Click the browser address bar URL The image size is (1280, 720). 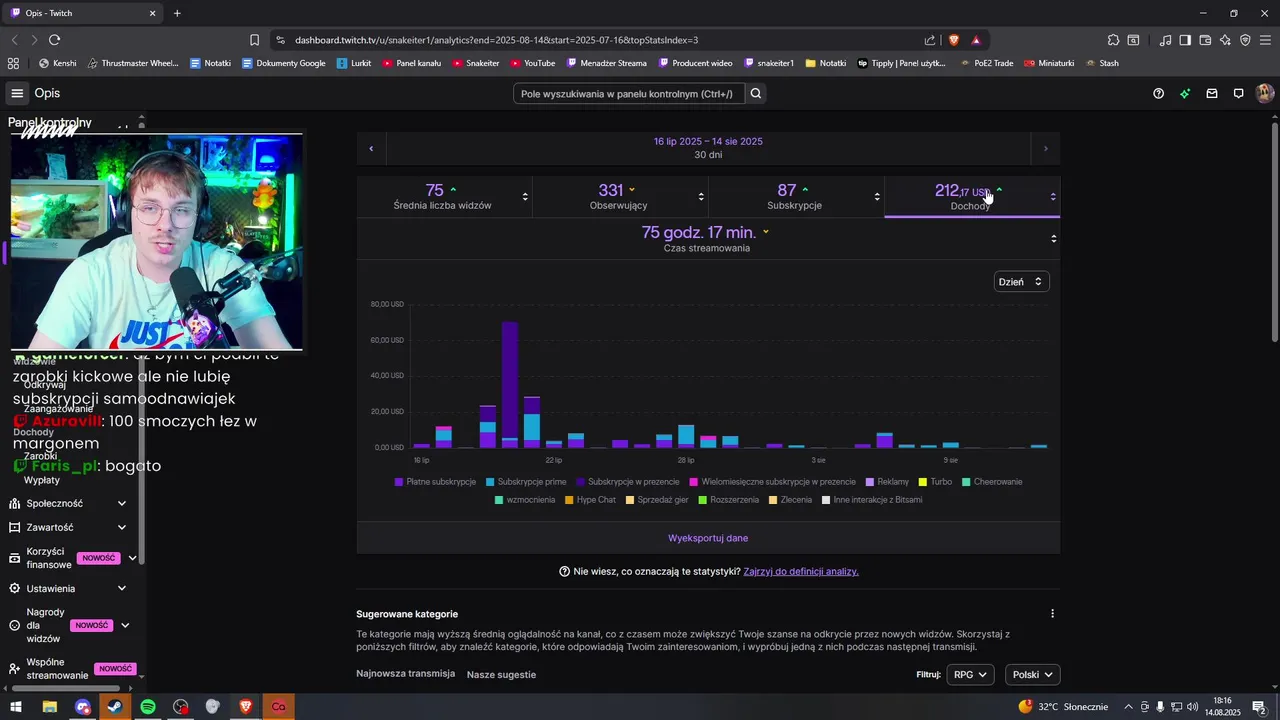tap(496, 40)
